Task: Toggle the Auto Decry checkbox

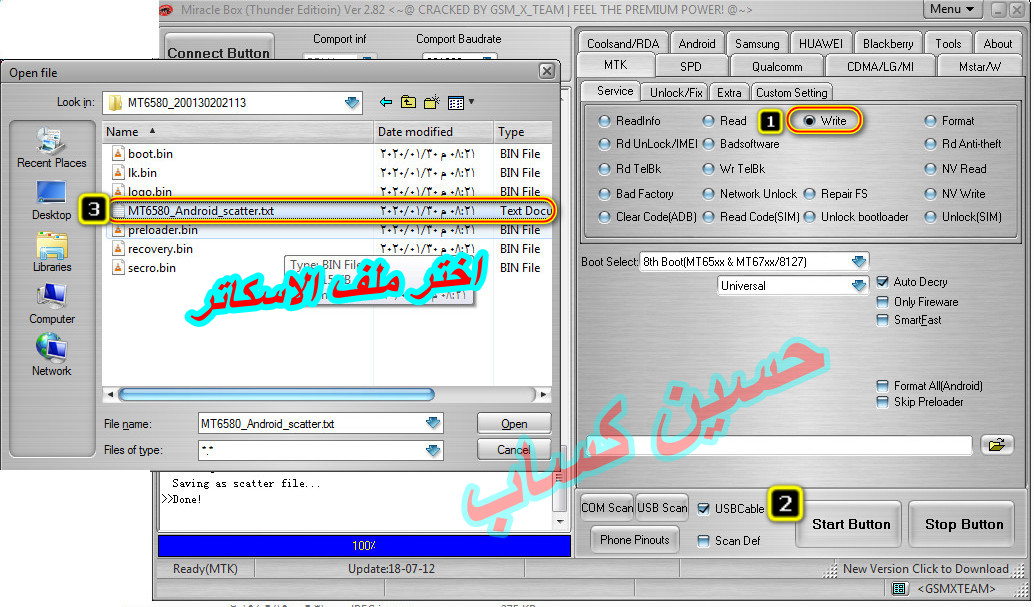Action: pos(882,282)
